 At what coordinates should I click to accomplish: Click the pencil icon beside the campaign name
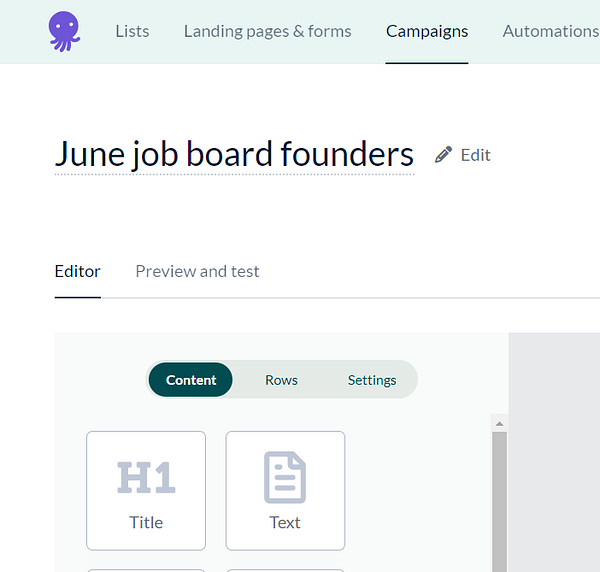tap(444, 155)
